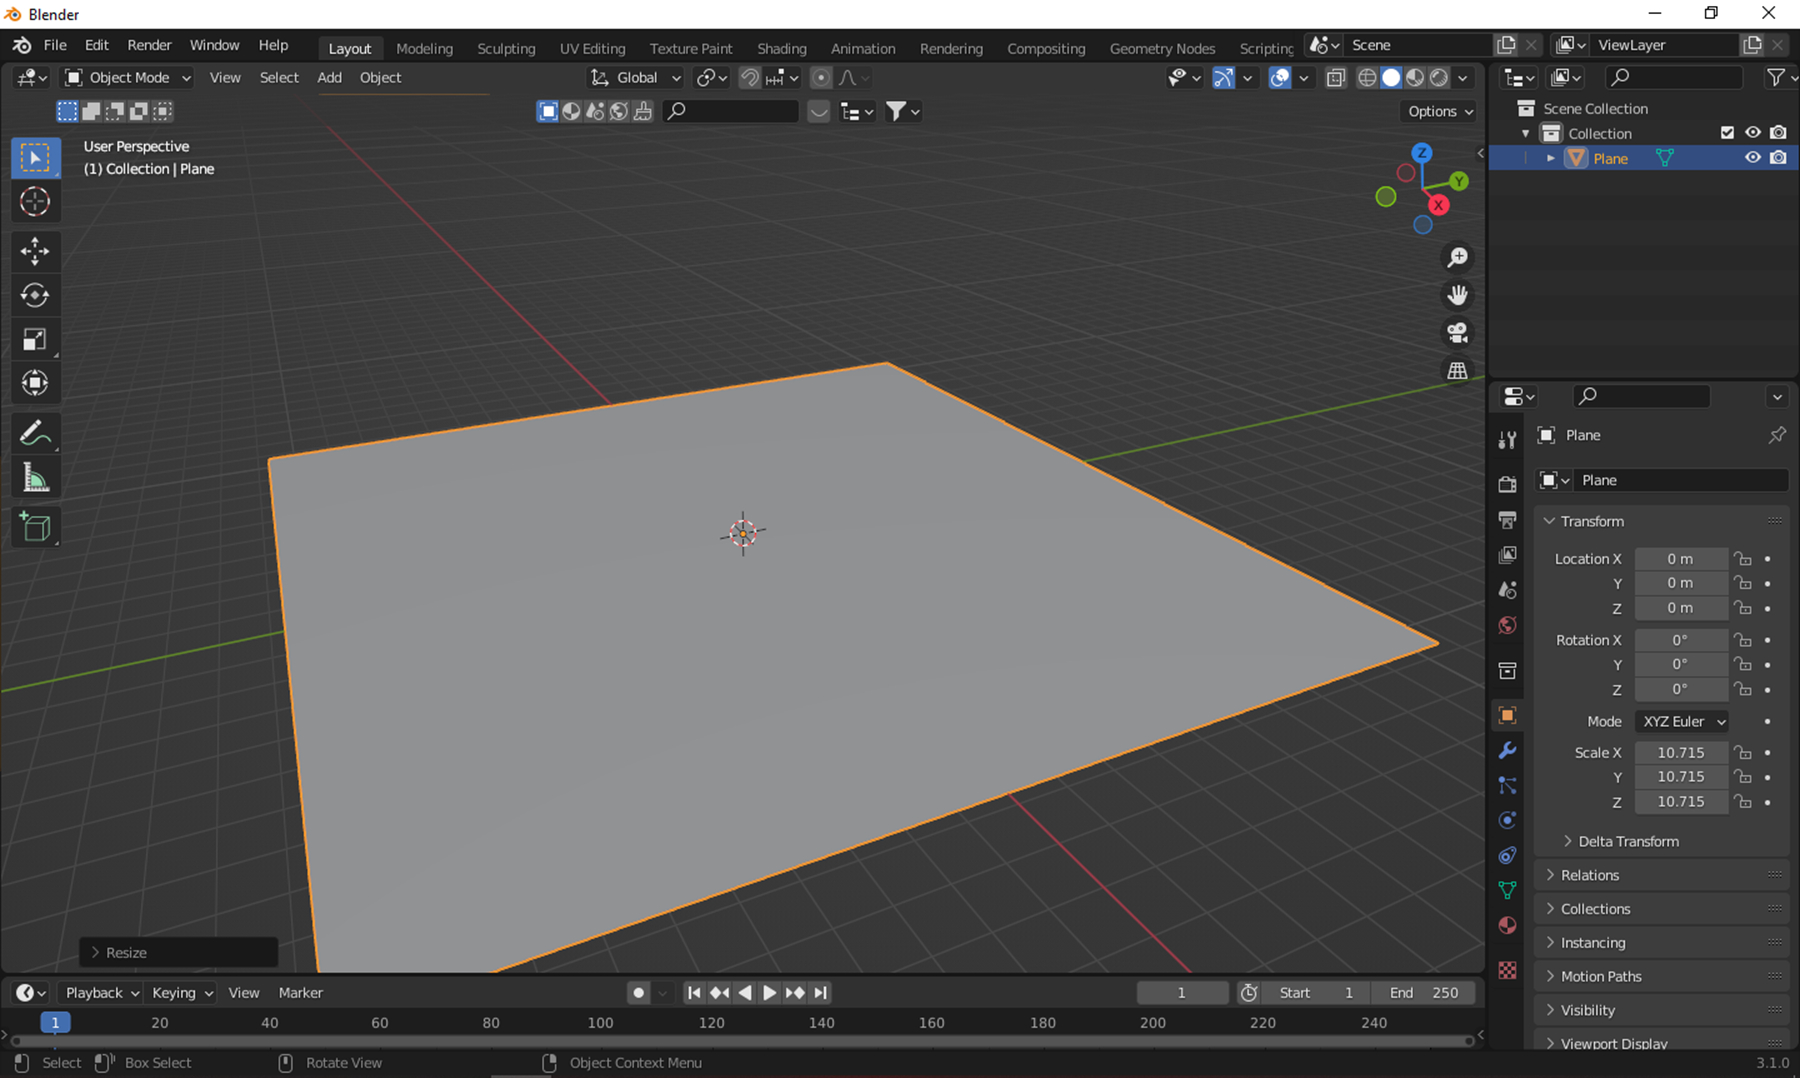
Task: Toggle Collection exclude checkbox in outliner
Action: [x=1727, y=132]
